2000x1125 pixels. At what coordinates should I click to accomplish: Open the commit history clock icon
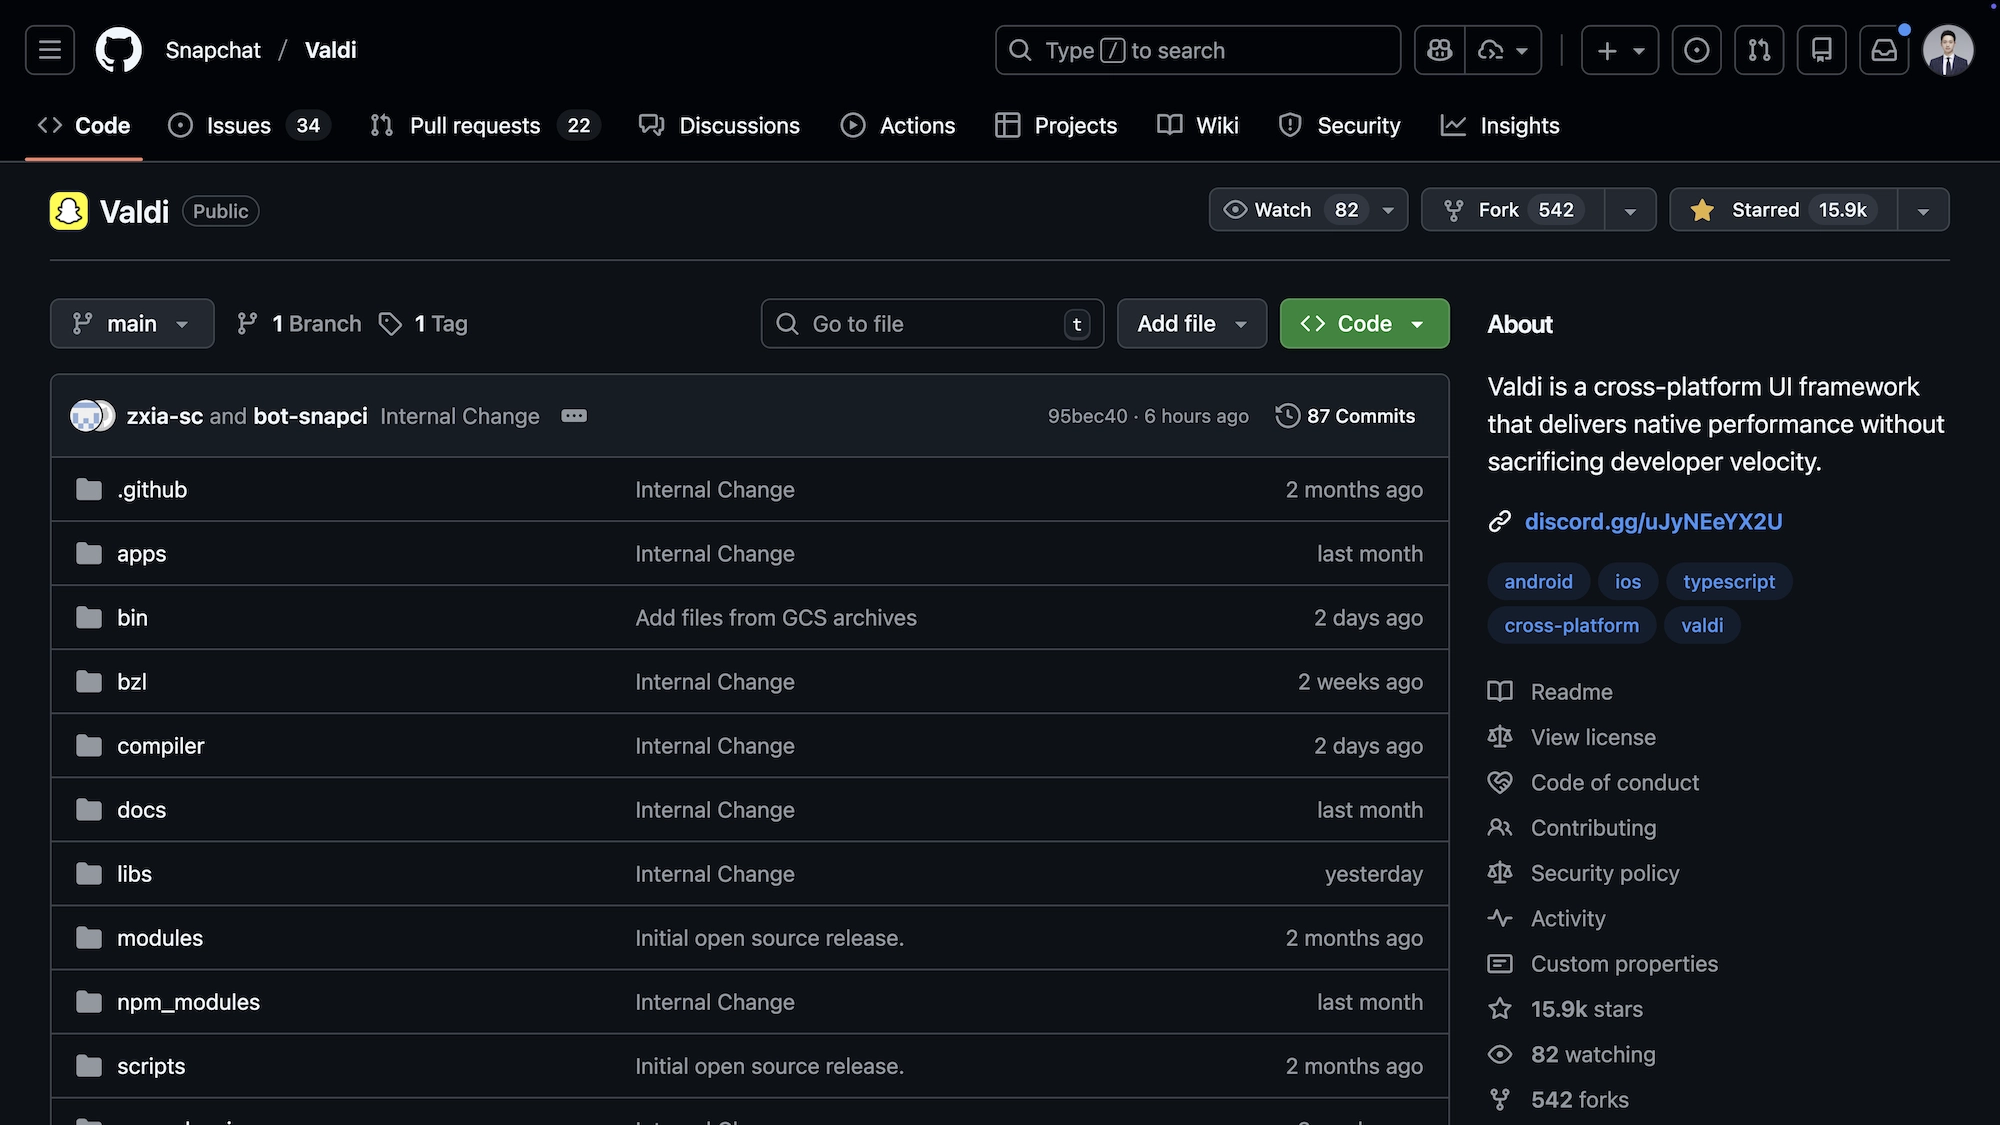click(1288, 416)
